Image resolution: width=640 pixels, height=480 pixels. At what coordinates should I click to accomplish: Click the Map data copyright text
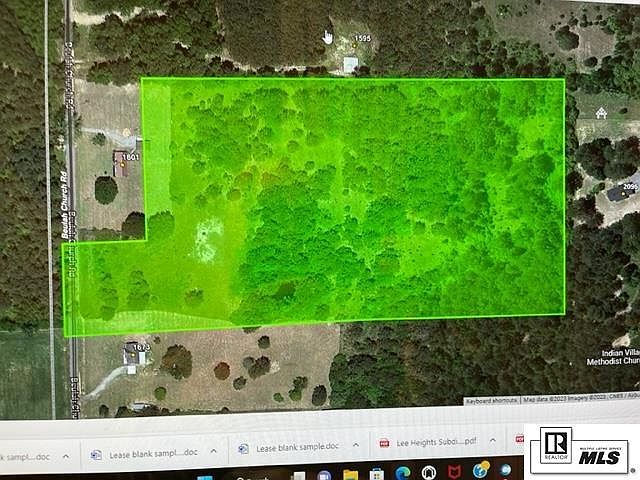pos(581,398)
